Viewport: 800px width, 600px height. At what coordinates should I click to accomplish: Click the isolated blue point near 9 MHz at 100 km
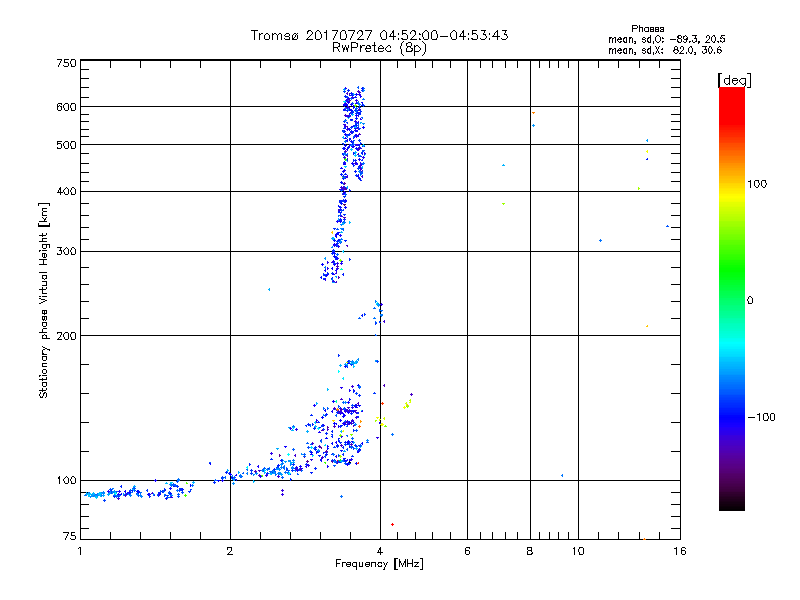[562, 476]
